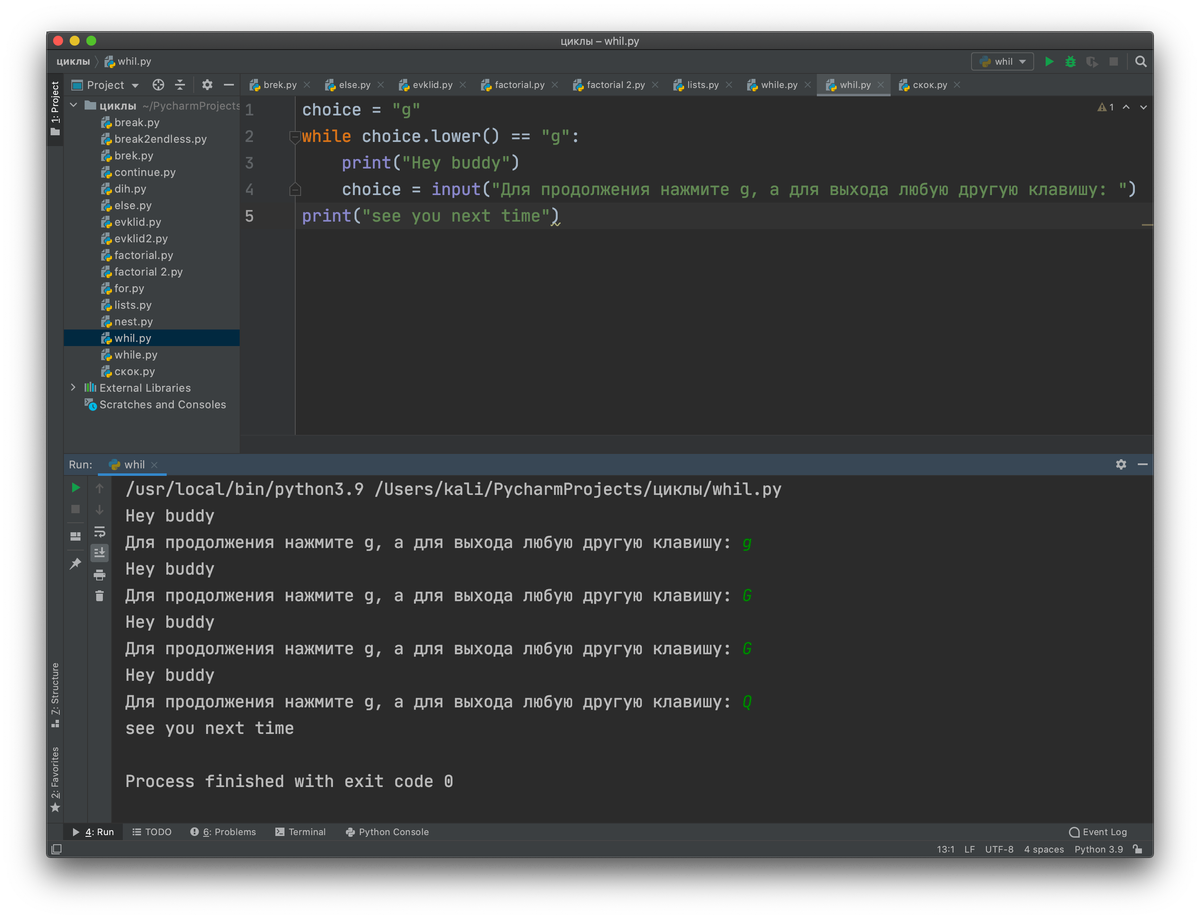The width and height of the screenshot is (1200, 919).
Task: Open the Event Log
Action: coord(1097,832)
